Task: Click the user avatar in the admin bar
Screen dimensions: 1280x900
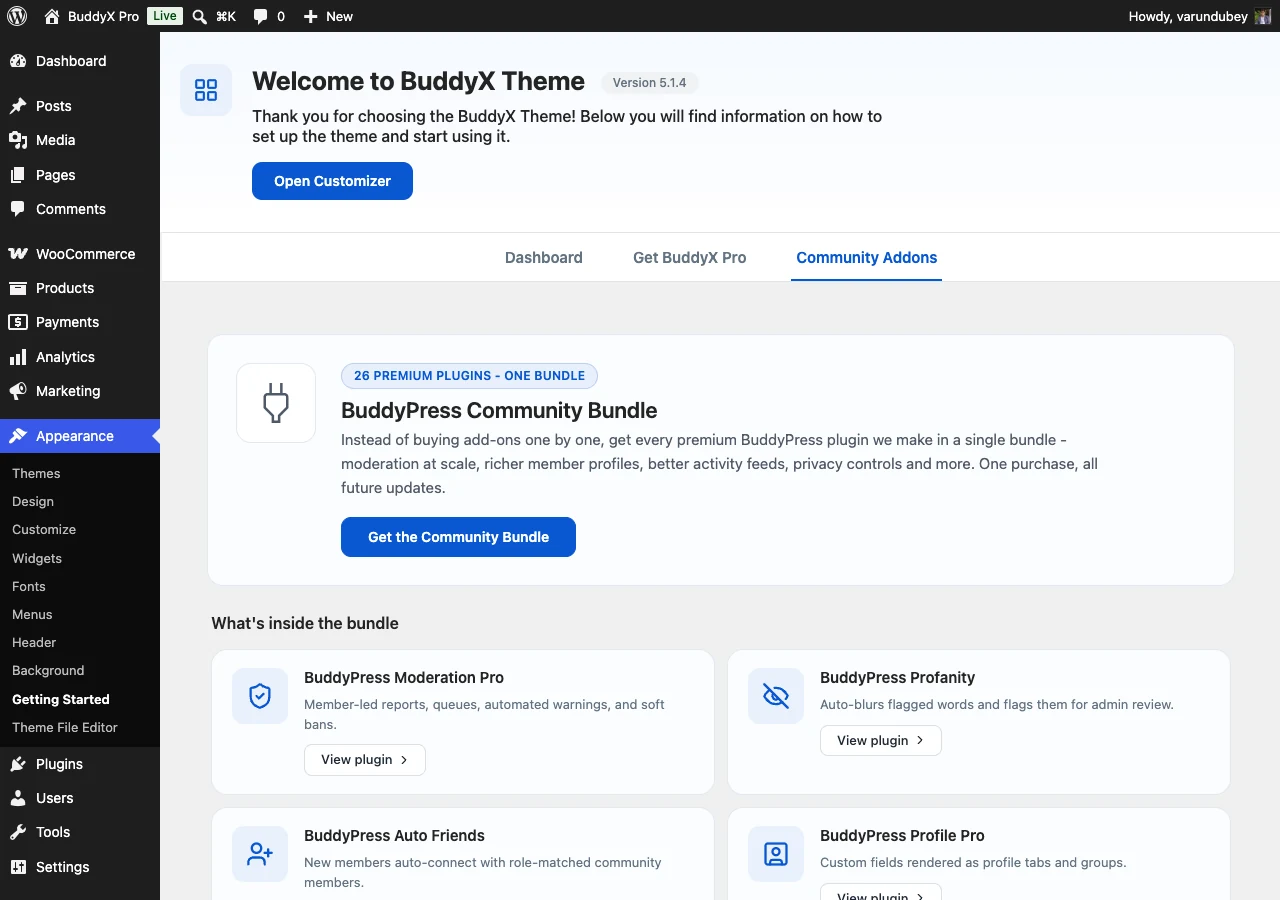Action: (1263, 16)
